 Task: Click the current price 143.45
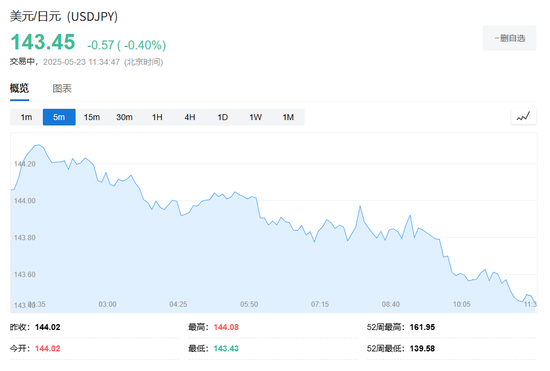[x=43, y=42]
